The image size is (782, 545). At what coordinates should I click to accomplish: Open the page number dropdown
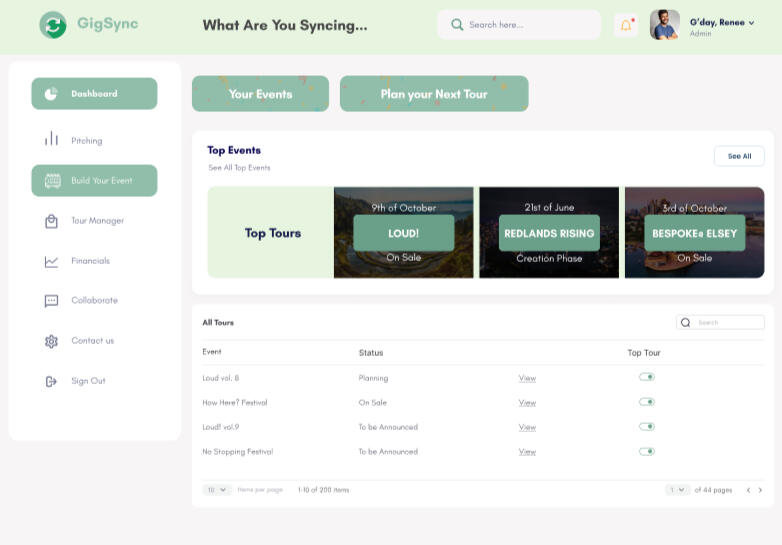click(x=678, y=490)
